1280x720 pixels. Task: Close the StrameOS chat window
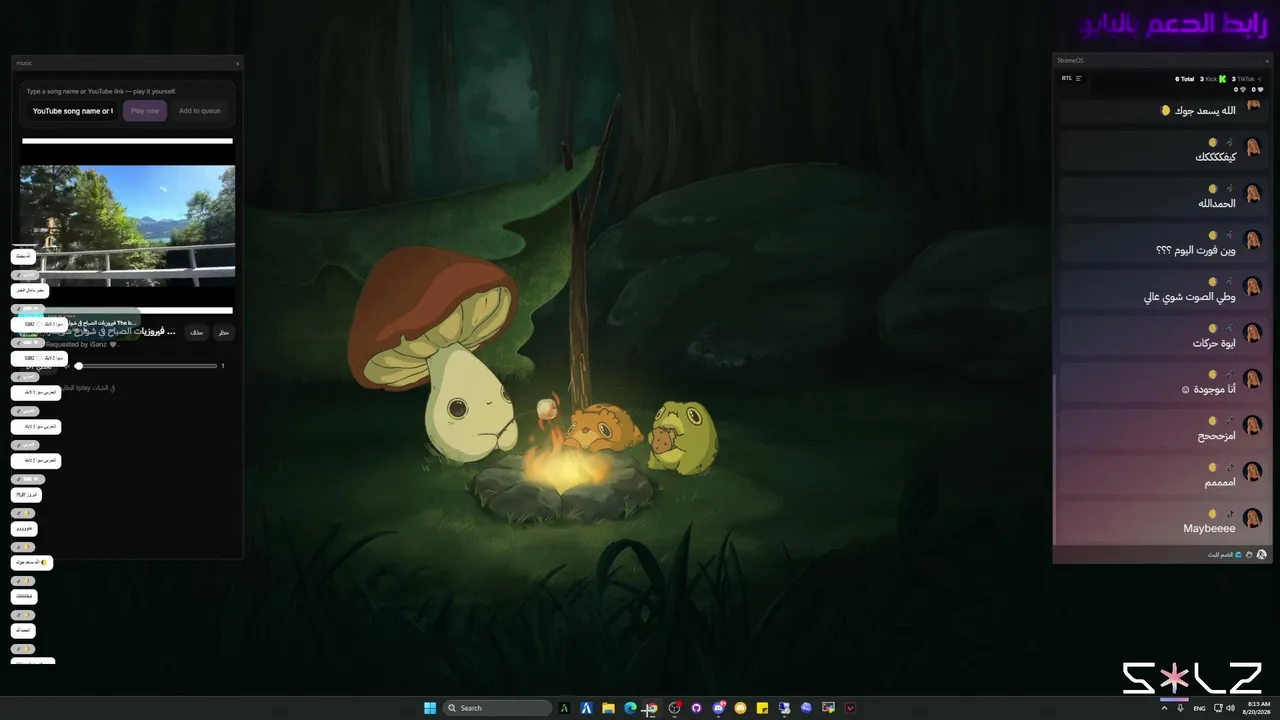pyautogui.click(x=1267, y=61)
